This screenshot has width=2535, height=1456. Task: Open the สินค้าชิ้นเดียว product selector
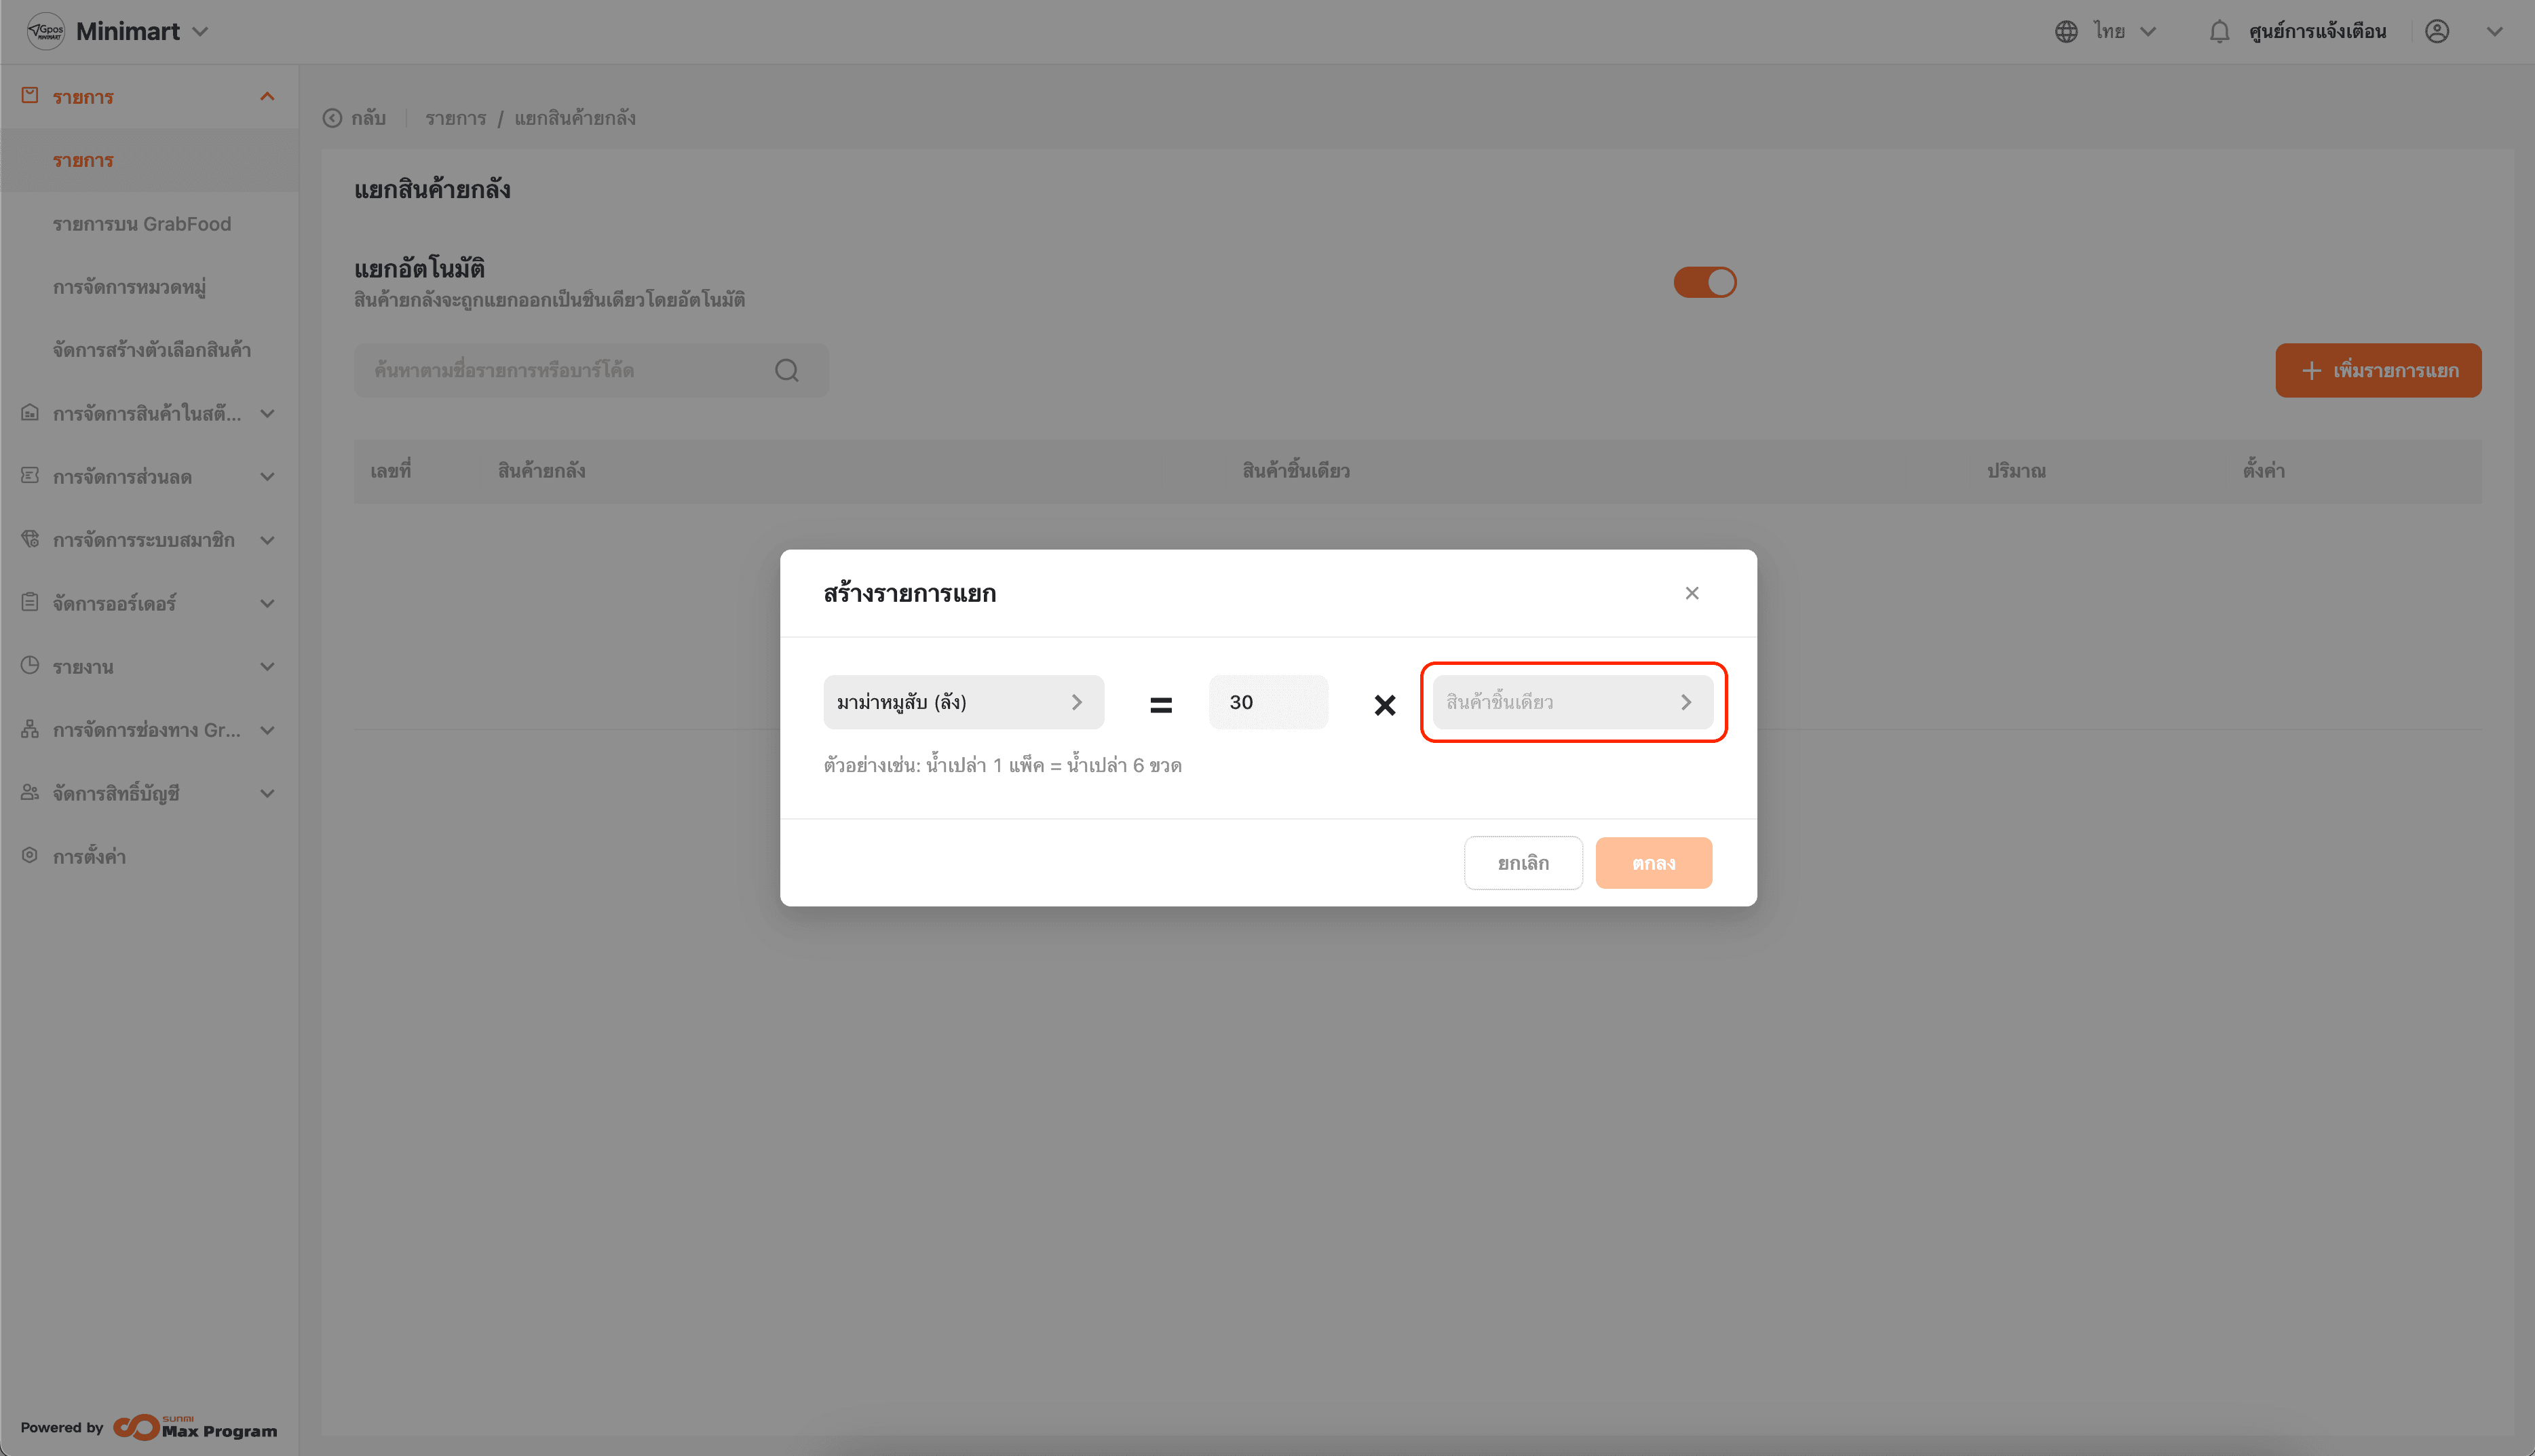[1572, 702]
